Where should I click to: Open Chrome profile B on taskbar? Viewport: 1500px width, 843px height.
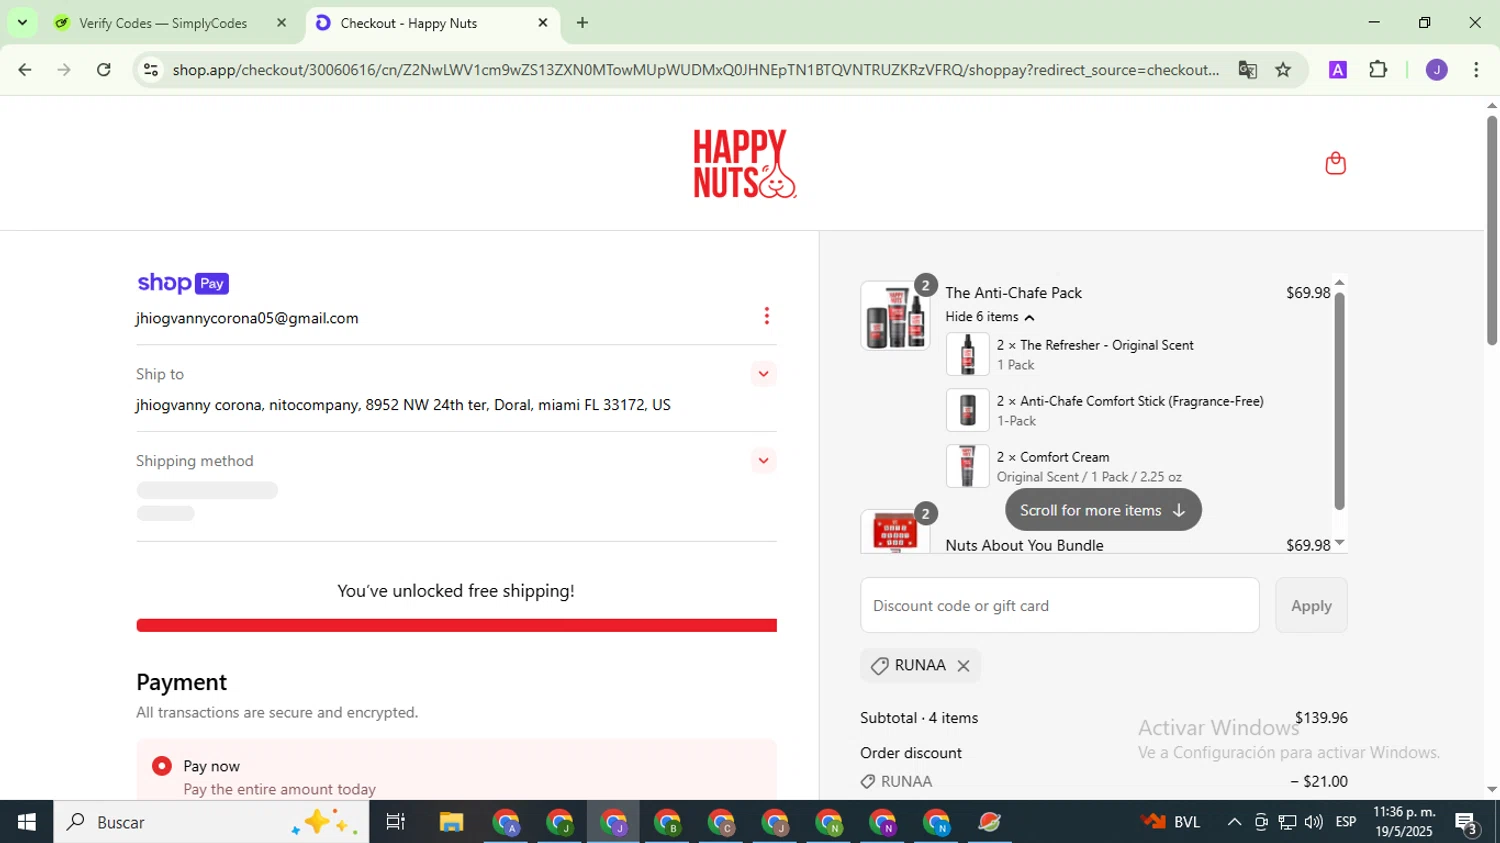coord(667,822)
